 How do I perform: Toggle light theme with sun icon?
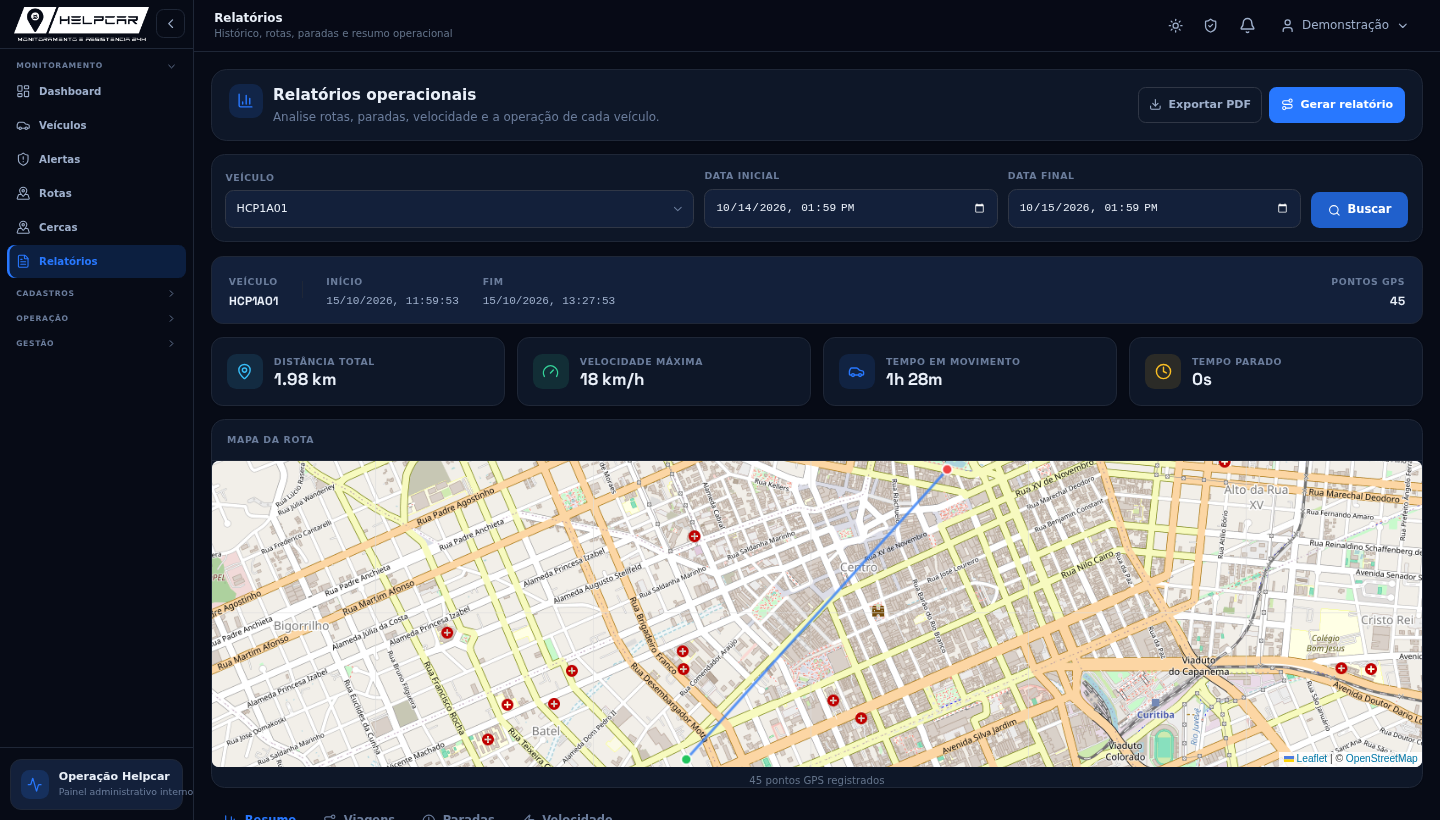(1175, 25)
